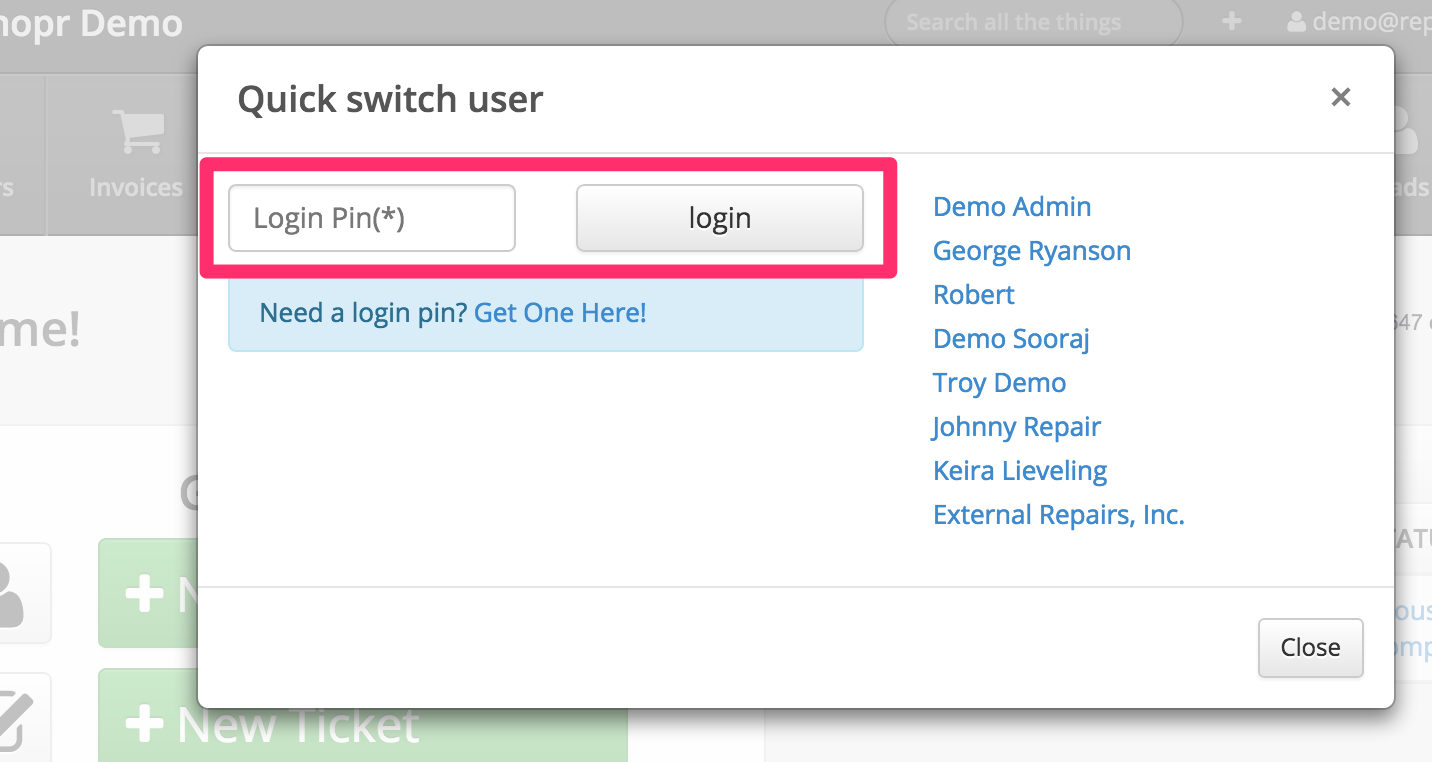
Task: Select George Ryanson from user list
Action: 1031,251
